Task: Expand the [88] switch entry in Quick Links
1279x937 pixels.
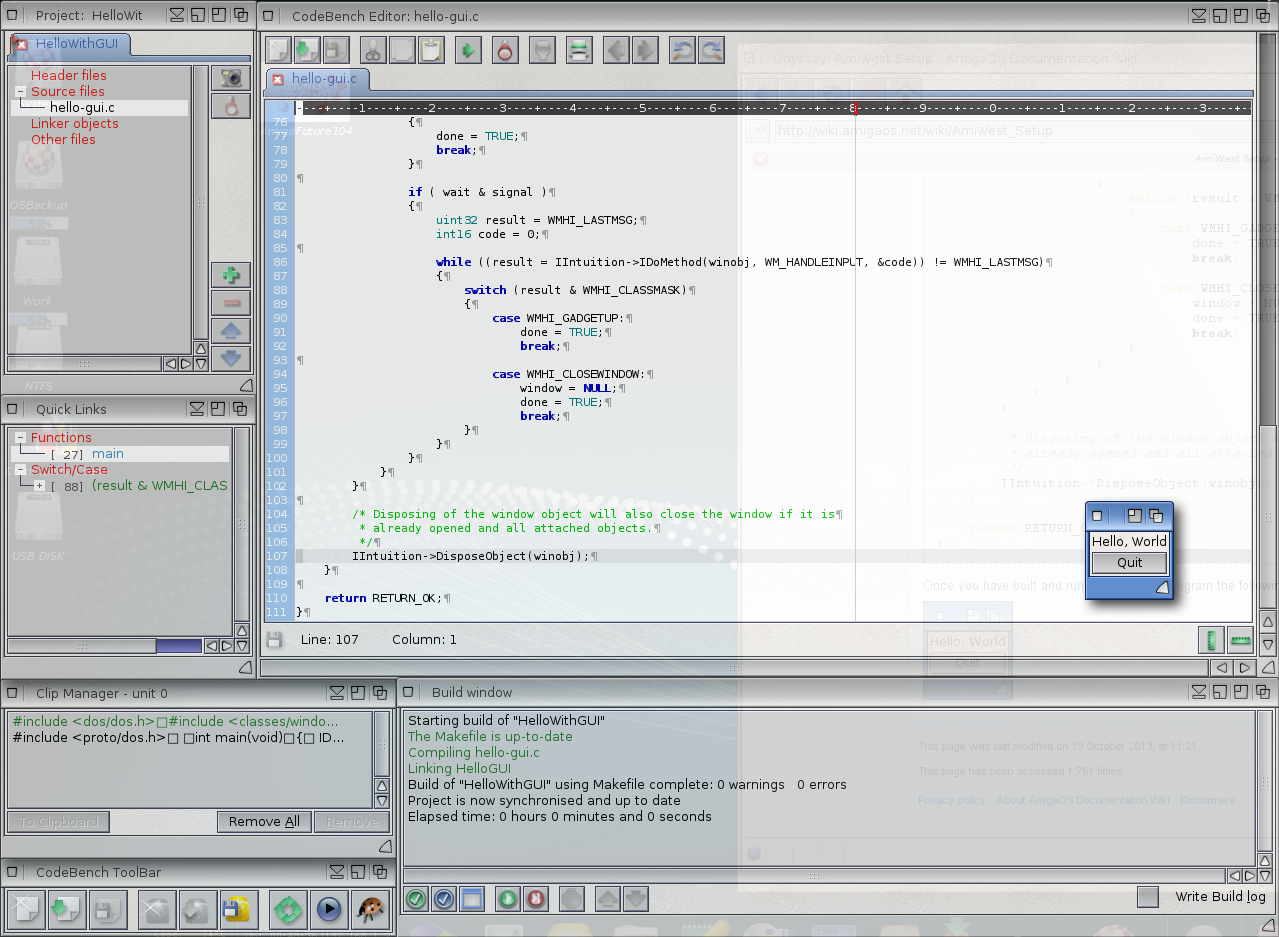Action: click(39, 485)
